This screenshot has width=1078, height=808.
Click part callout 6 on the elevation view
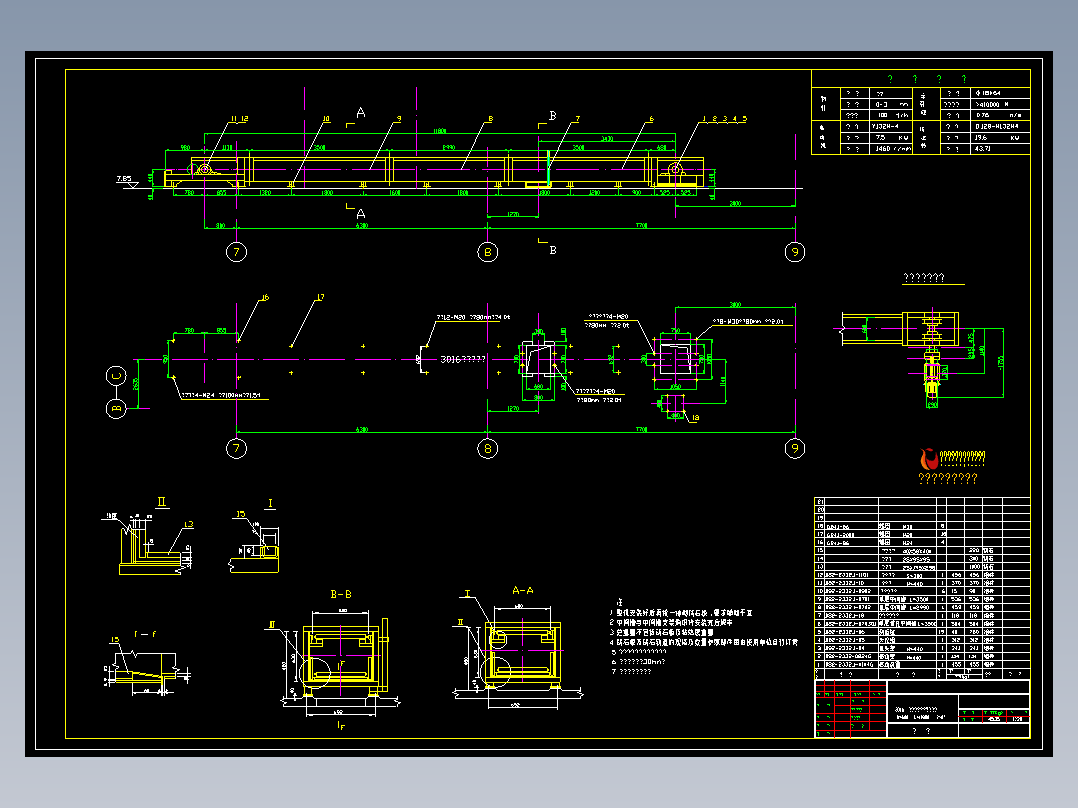tap(651, 119)
